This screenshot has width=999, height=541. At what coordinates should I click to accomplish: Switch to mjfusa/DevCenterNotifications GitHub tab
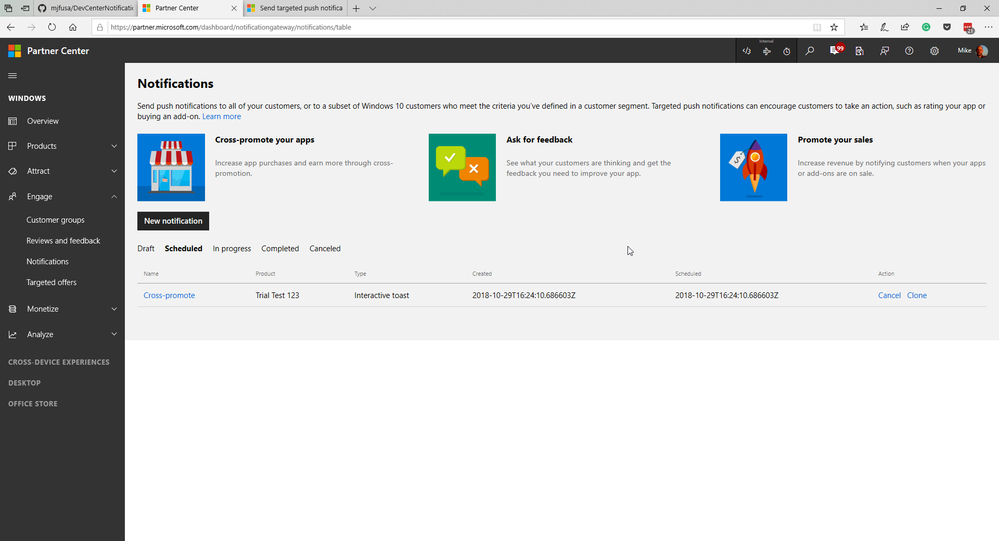click(86, 8)
